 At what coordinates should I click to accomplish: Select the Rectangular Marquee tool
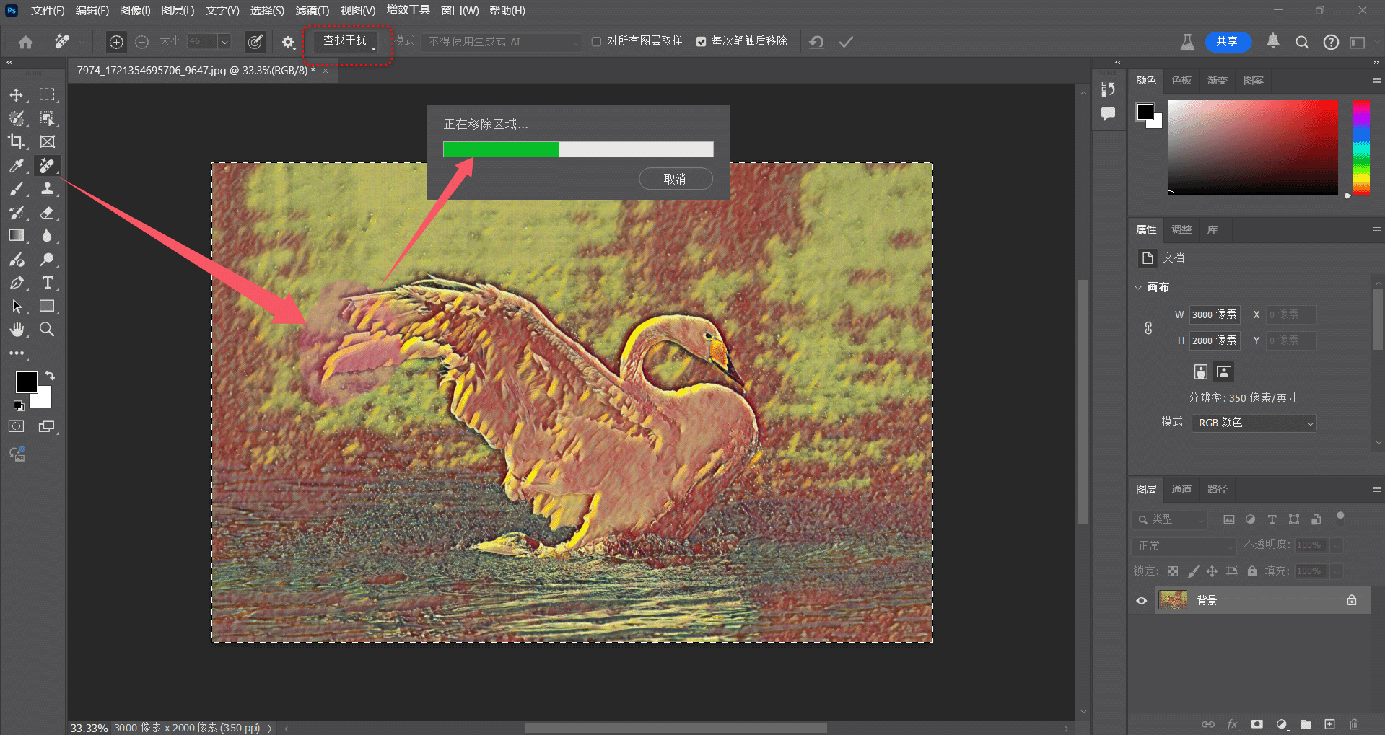pos(47,95)
